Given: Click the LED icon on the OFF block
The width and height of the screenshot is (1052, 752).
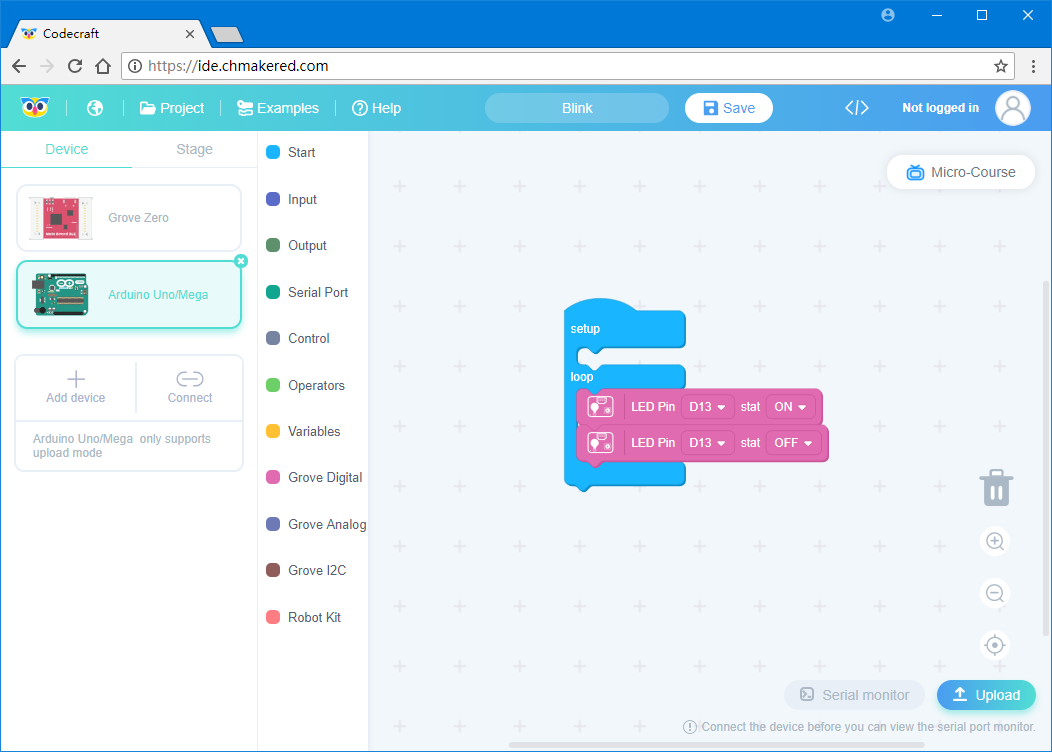Looking at the screenshot, I should pyautogui.click(x=600, y=443).
